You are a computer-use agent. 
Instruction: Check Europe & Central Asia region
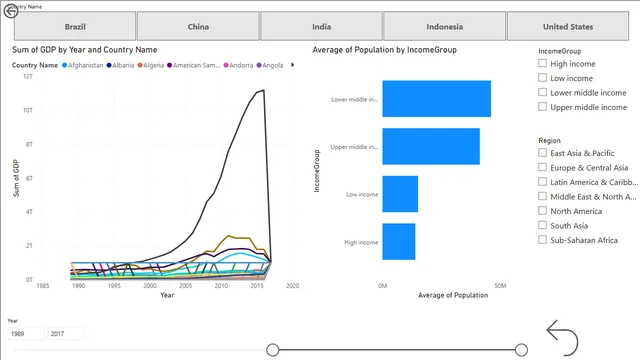coord(542,167)
